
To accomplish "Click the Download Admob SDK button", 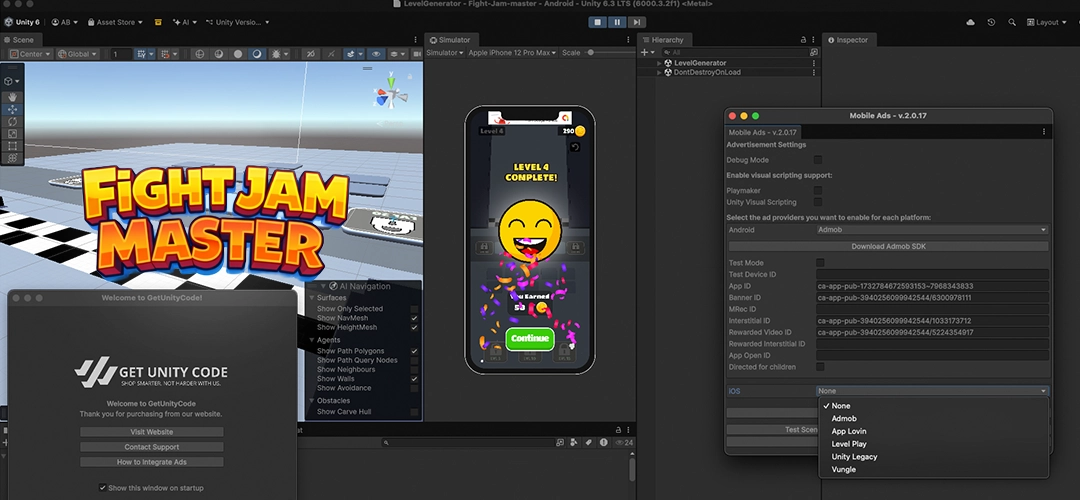I will [888, 246].
